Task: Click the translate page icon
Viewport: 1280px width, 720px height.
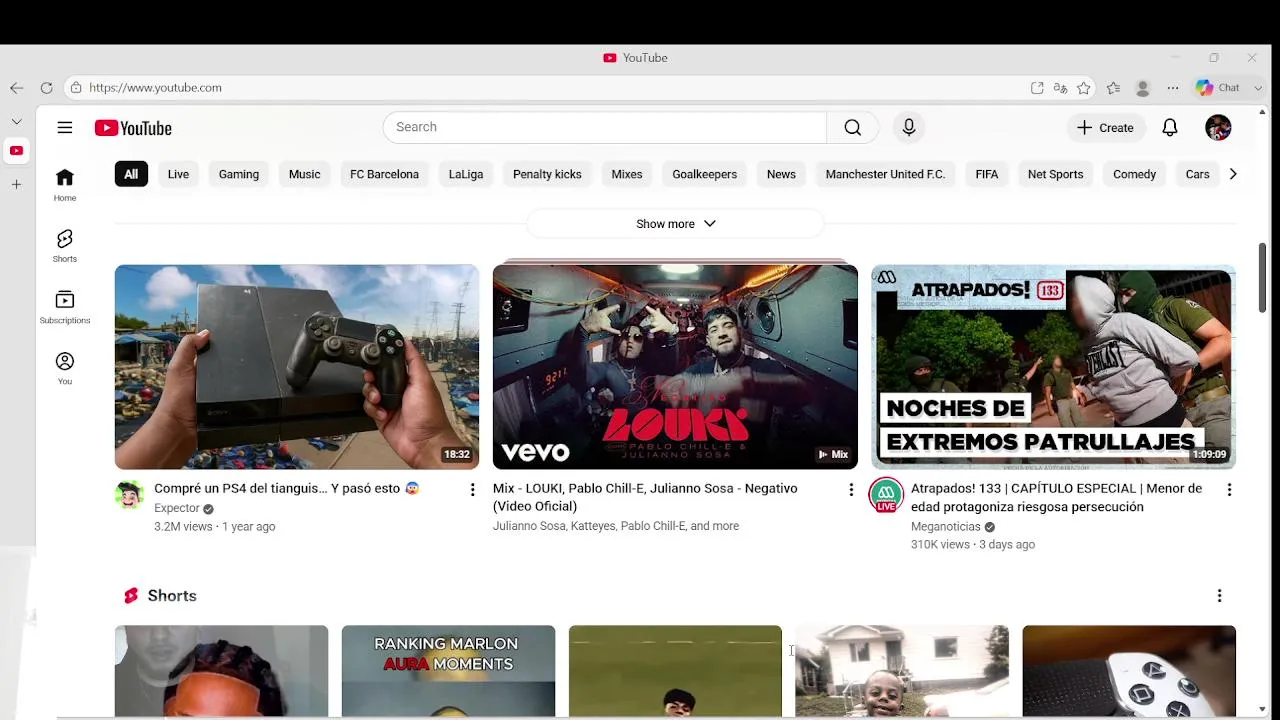Action: (x=1060, y=88)
